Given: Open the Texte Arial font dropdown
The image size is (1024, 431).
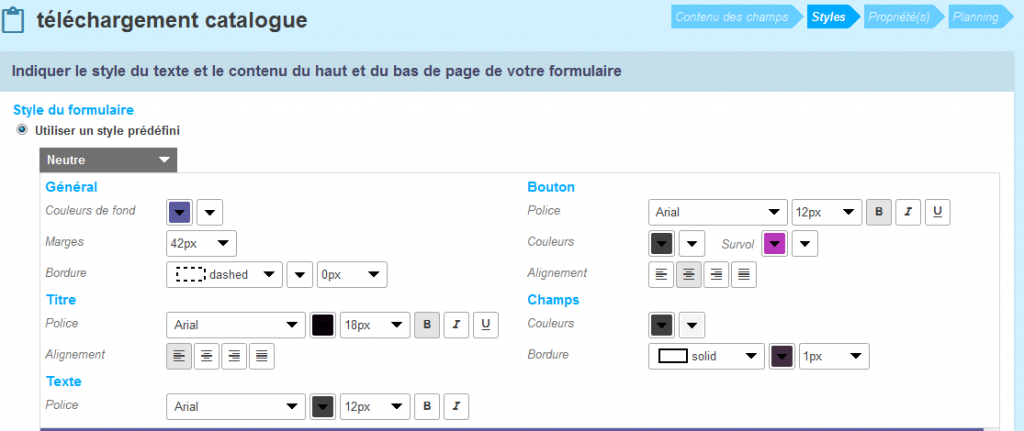Looking at the screenshot, I should [236, 406].
